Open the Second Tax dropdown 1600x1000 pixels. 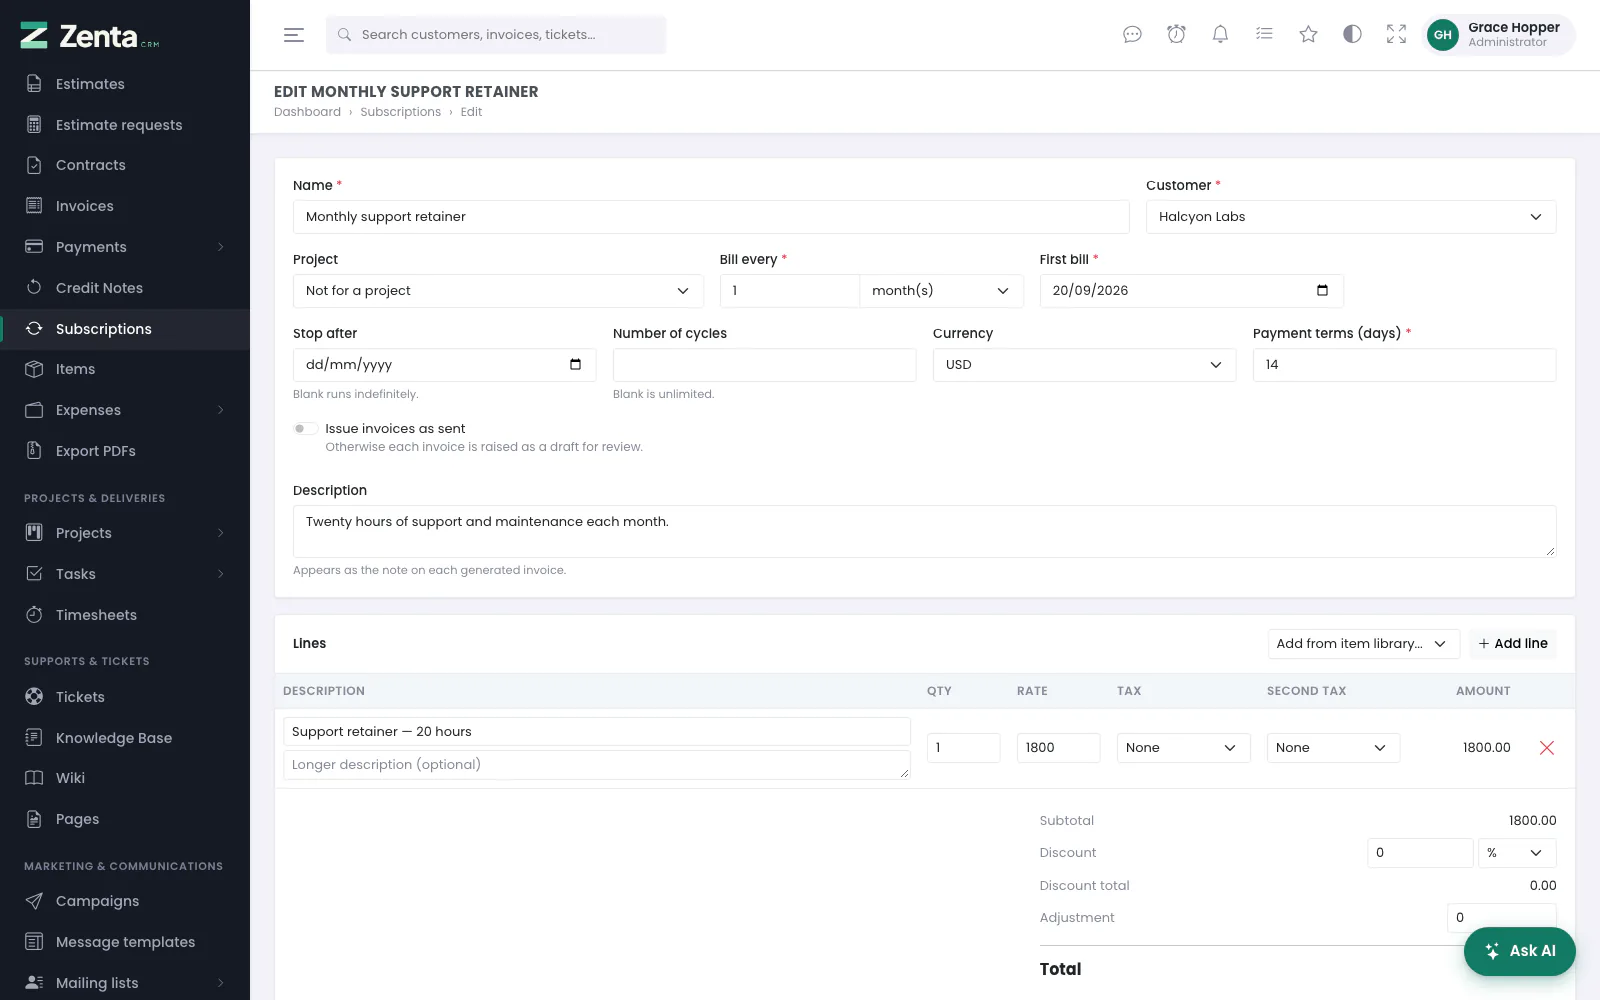coord(1333,748)
